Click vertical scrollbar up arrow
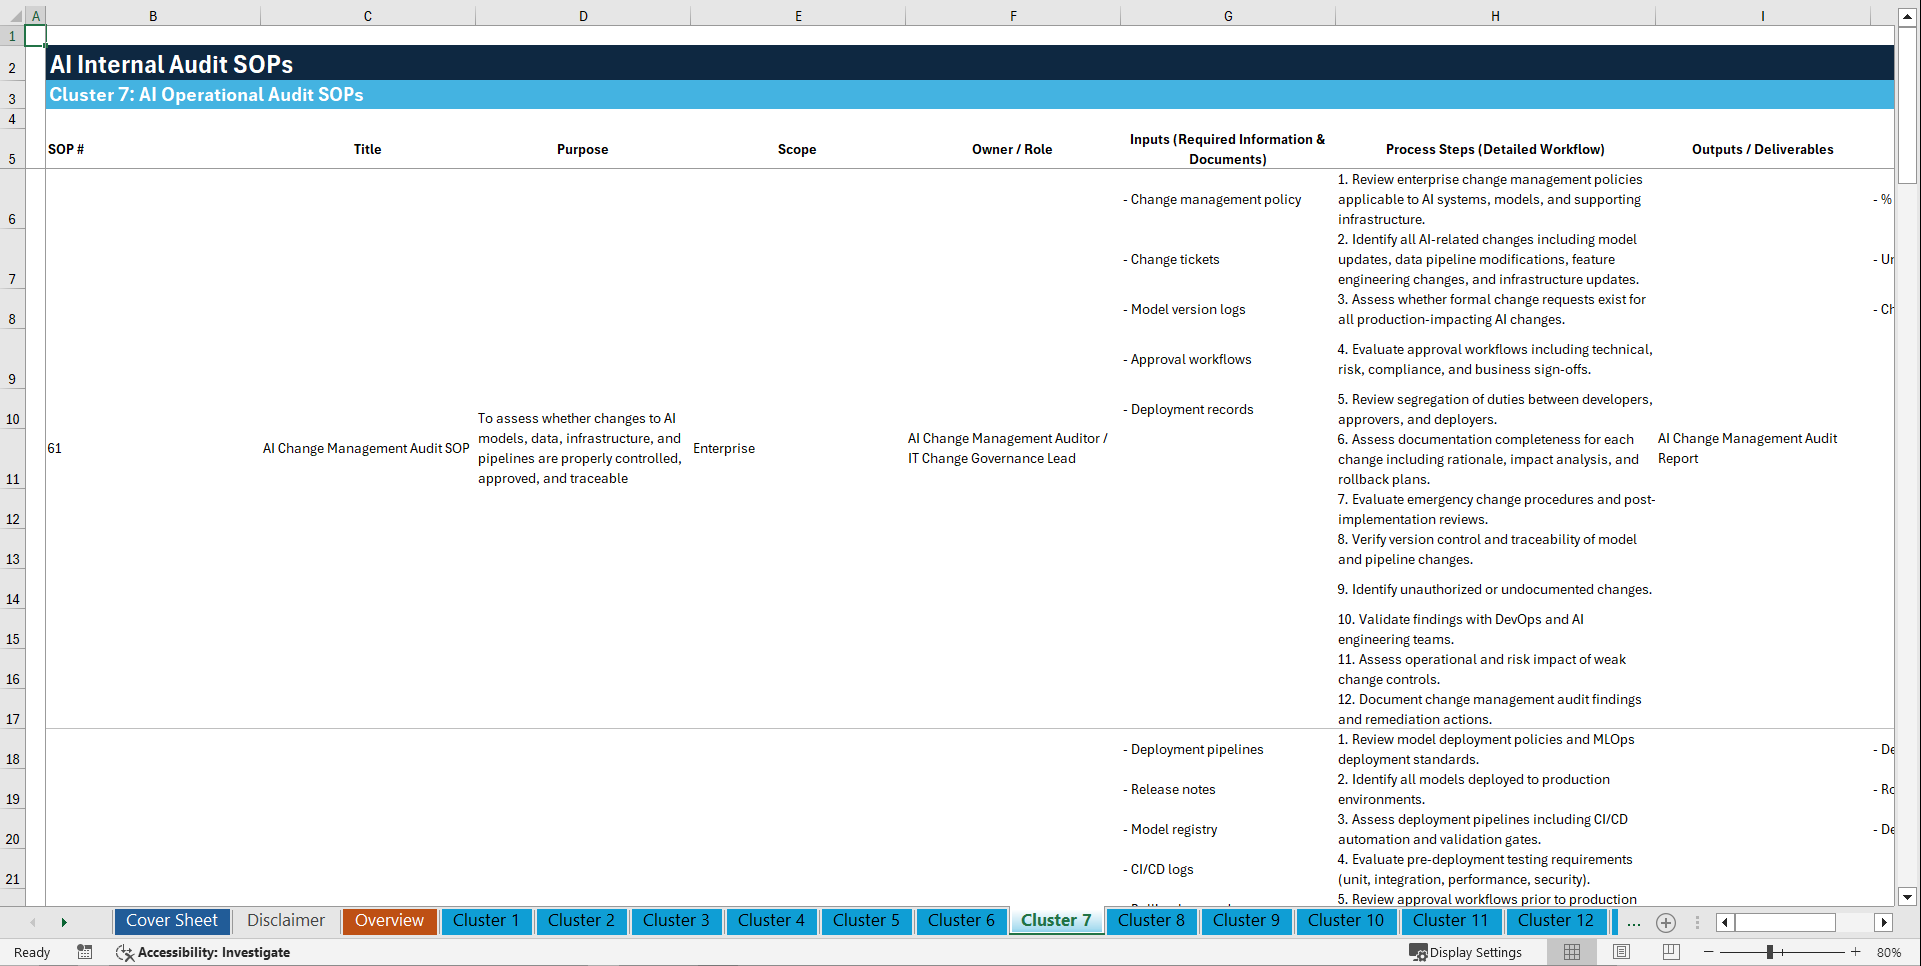The width and height of the screenshot is (1921, 966). 1907,17
